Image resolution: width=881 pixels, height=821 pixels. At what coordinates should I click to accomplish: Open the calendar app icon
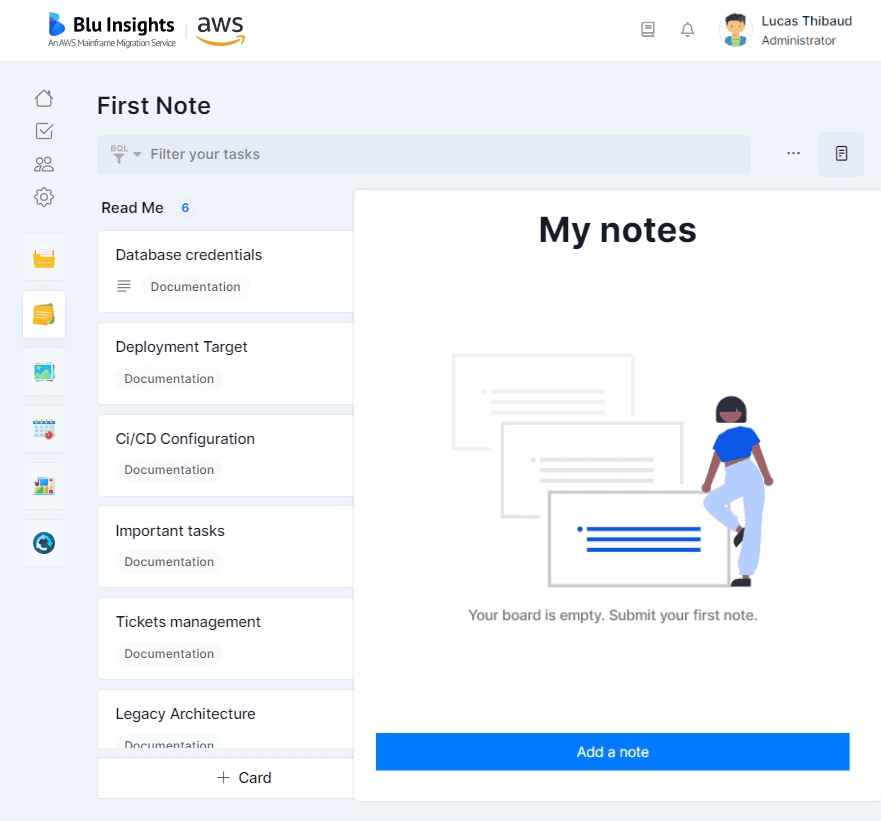[x=44, y=429]
